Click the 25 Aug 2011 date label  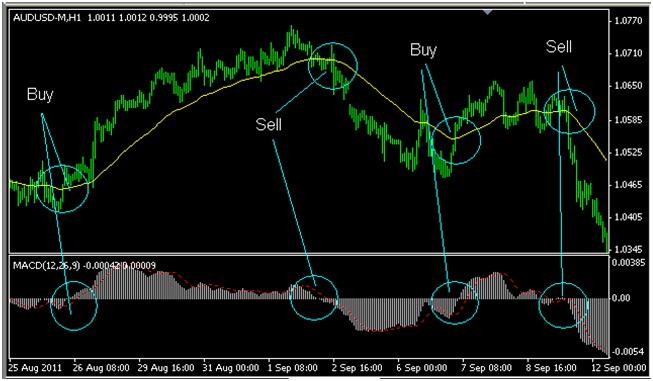tap(35, 368)
